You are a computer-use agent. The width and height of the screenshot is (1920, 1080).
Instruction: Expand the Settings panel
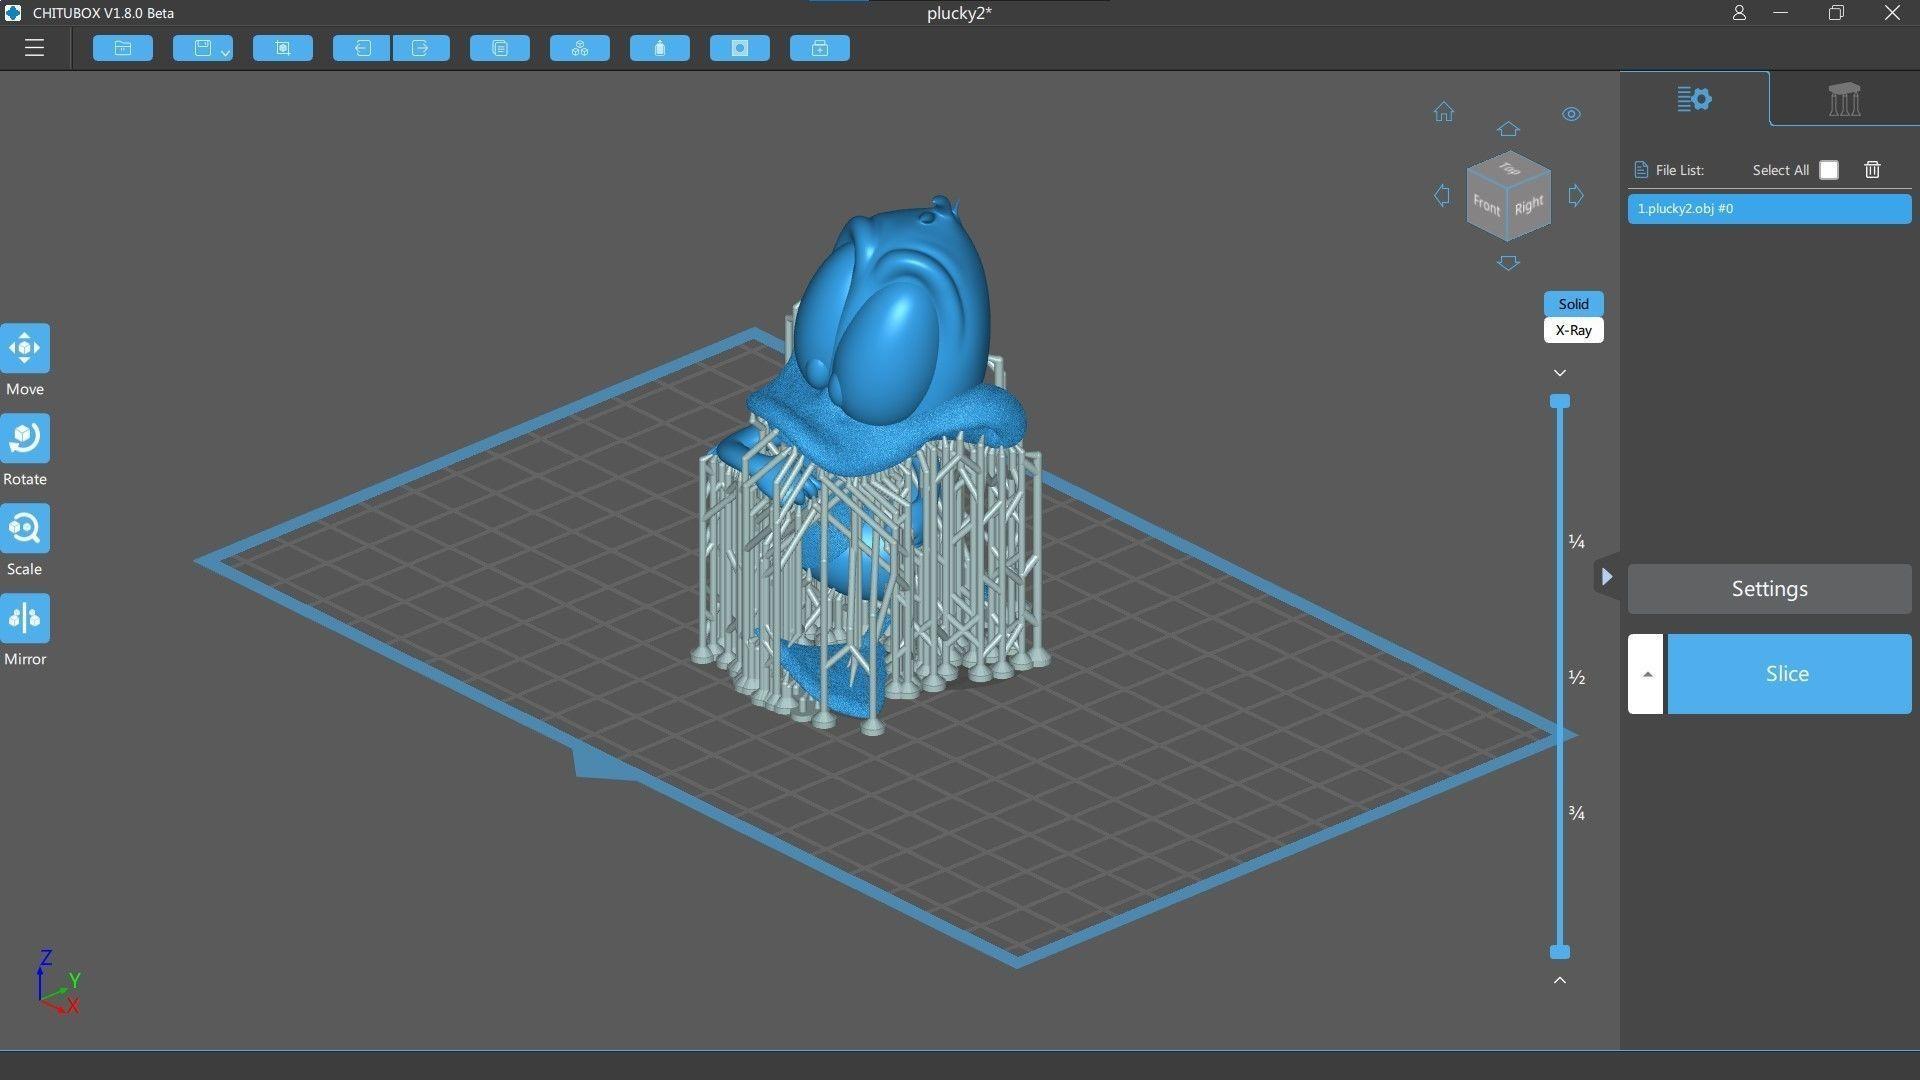[1610, 572]
